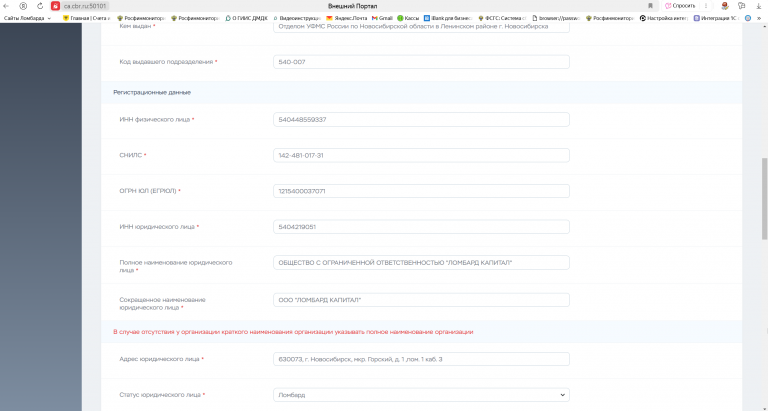Bookmark this page using the bookmark icon

pyautogui.click(x=650, y=6)
